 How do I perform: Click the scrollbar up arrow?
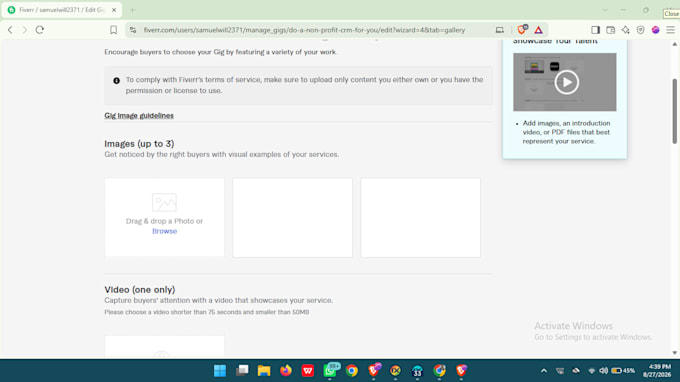[674, 44]
